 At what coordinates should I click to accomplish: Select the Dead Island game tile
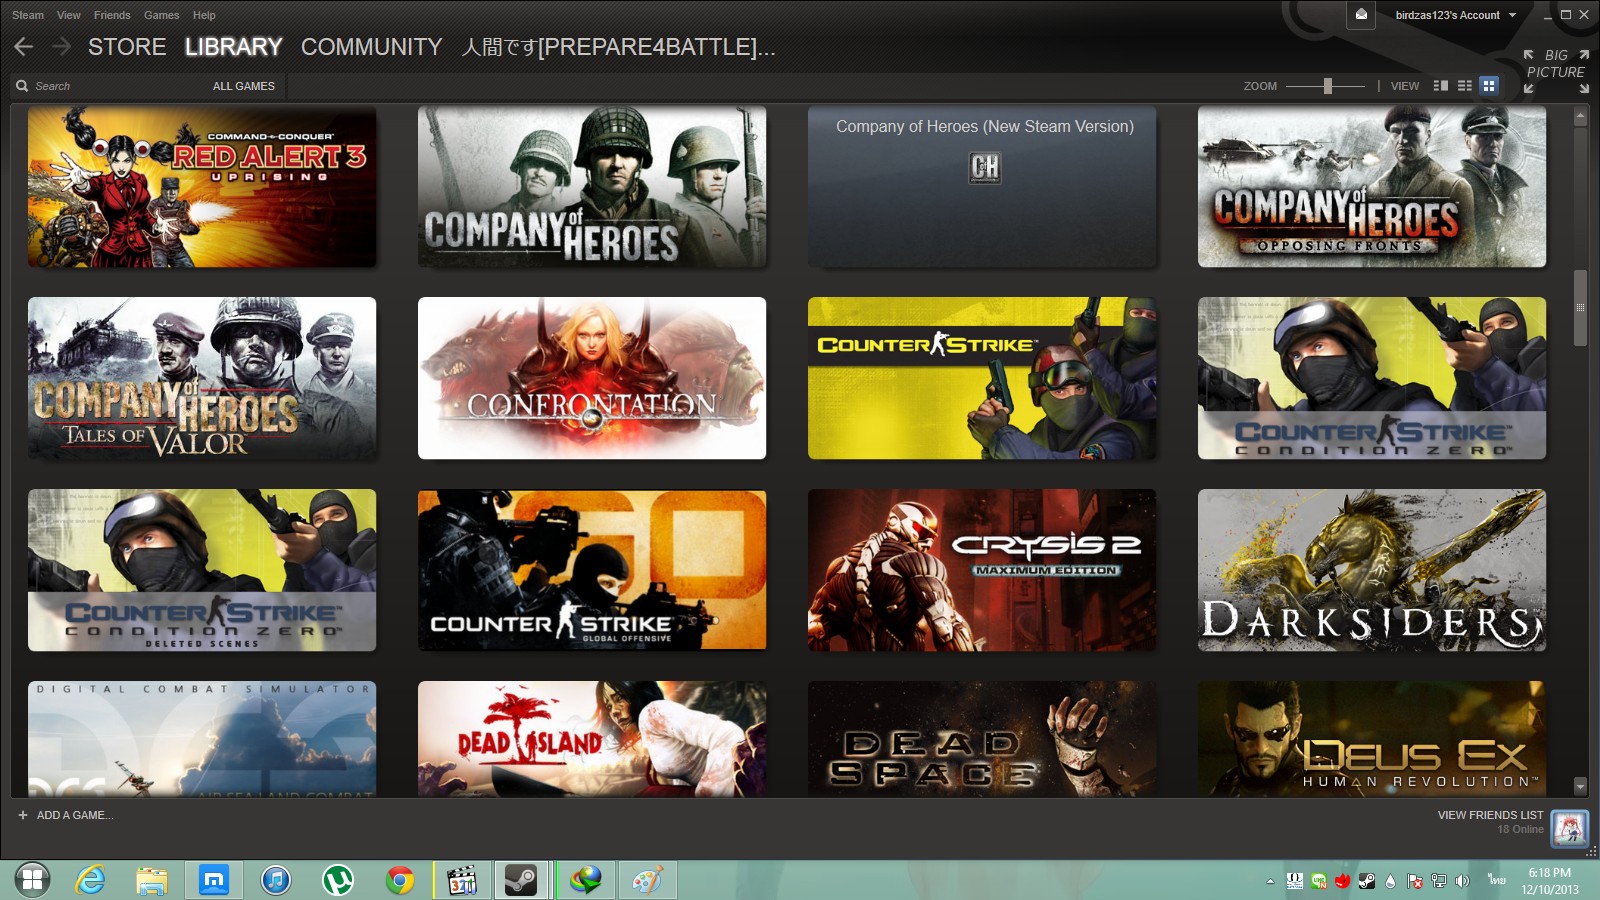(x=592, y=739)
